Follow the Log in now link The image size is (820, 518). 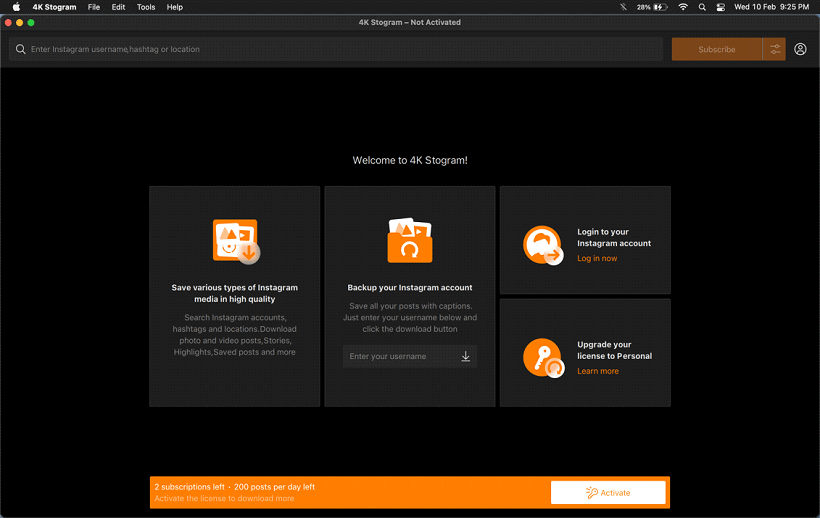click(597, 258)
